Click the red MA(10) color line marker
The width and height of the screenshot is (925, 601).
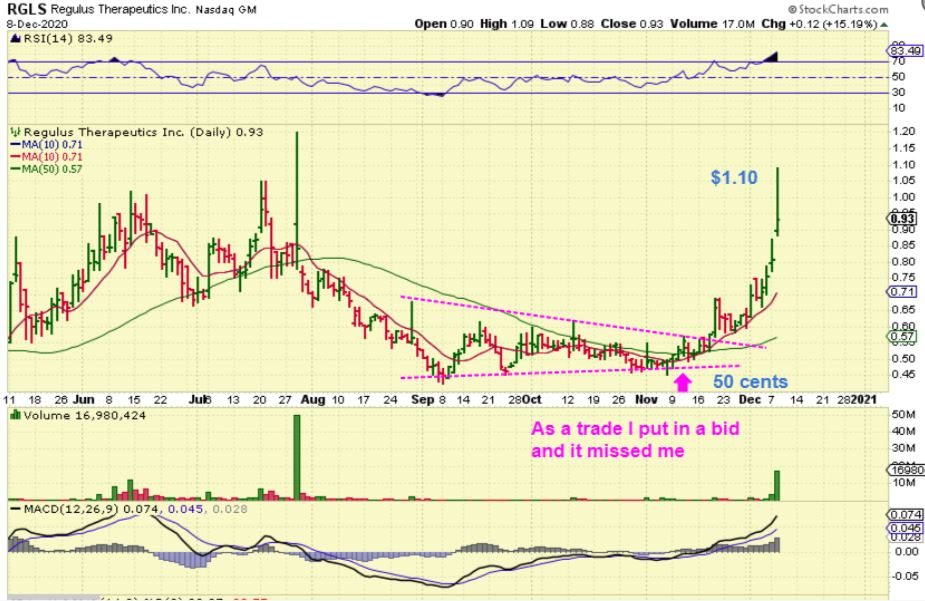15,157
